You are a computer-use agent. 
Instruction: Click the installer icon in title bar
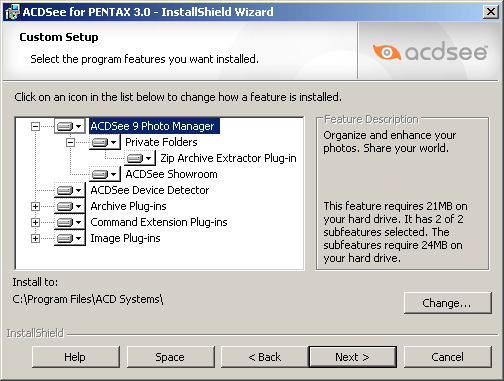coord(12,12)
